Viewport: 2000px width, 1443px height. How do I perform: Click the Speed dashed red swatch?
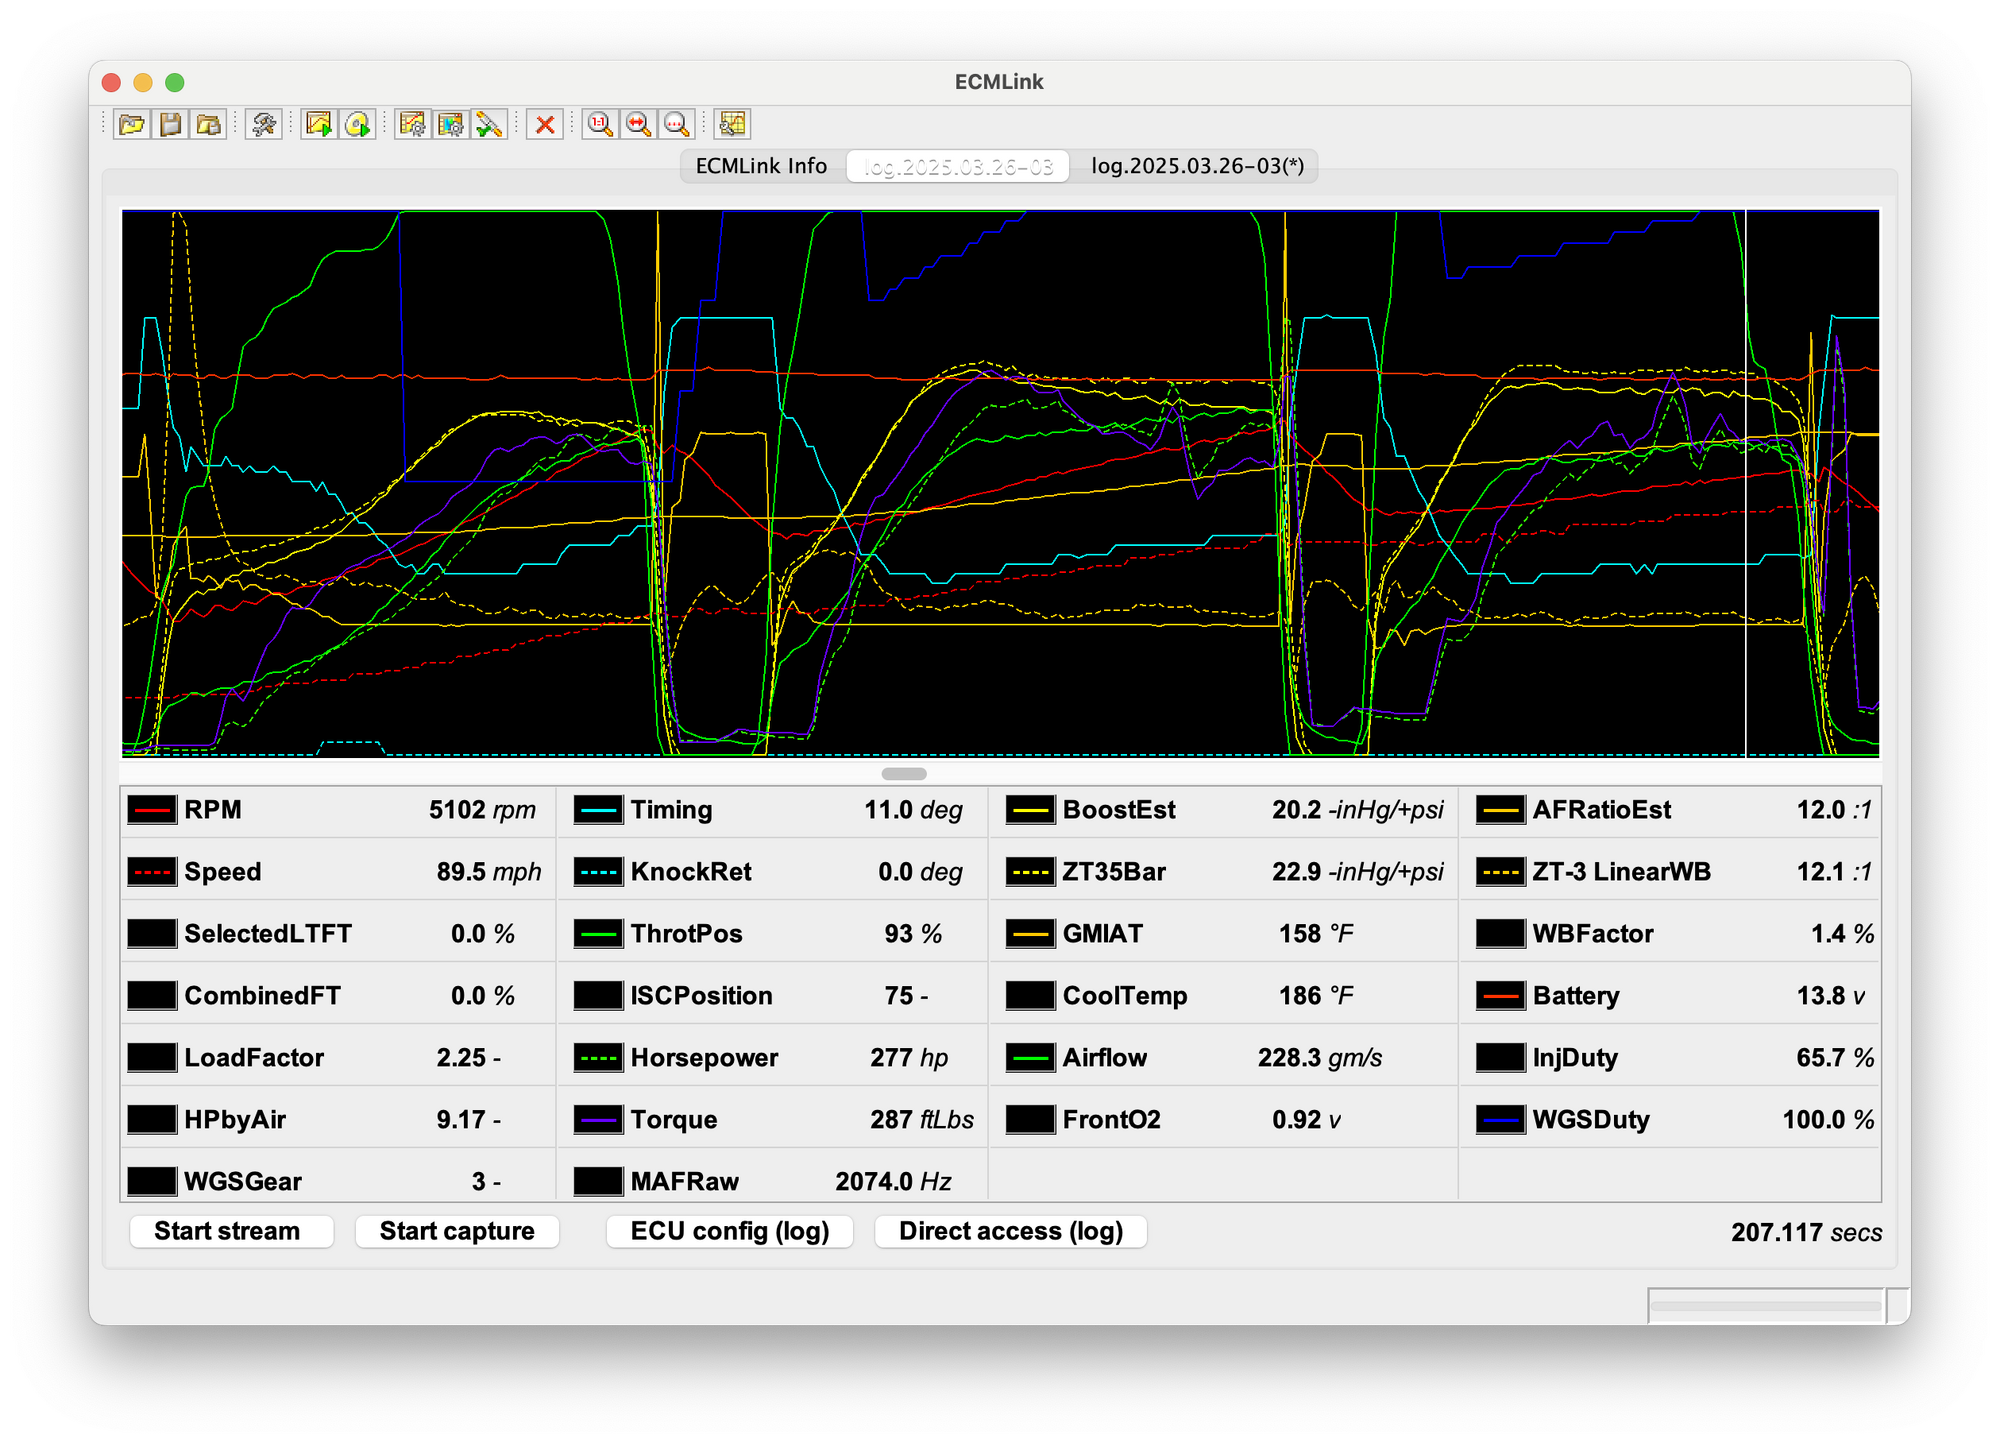coord(152,872)
